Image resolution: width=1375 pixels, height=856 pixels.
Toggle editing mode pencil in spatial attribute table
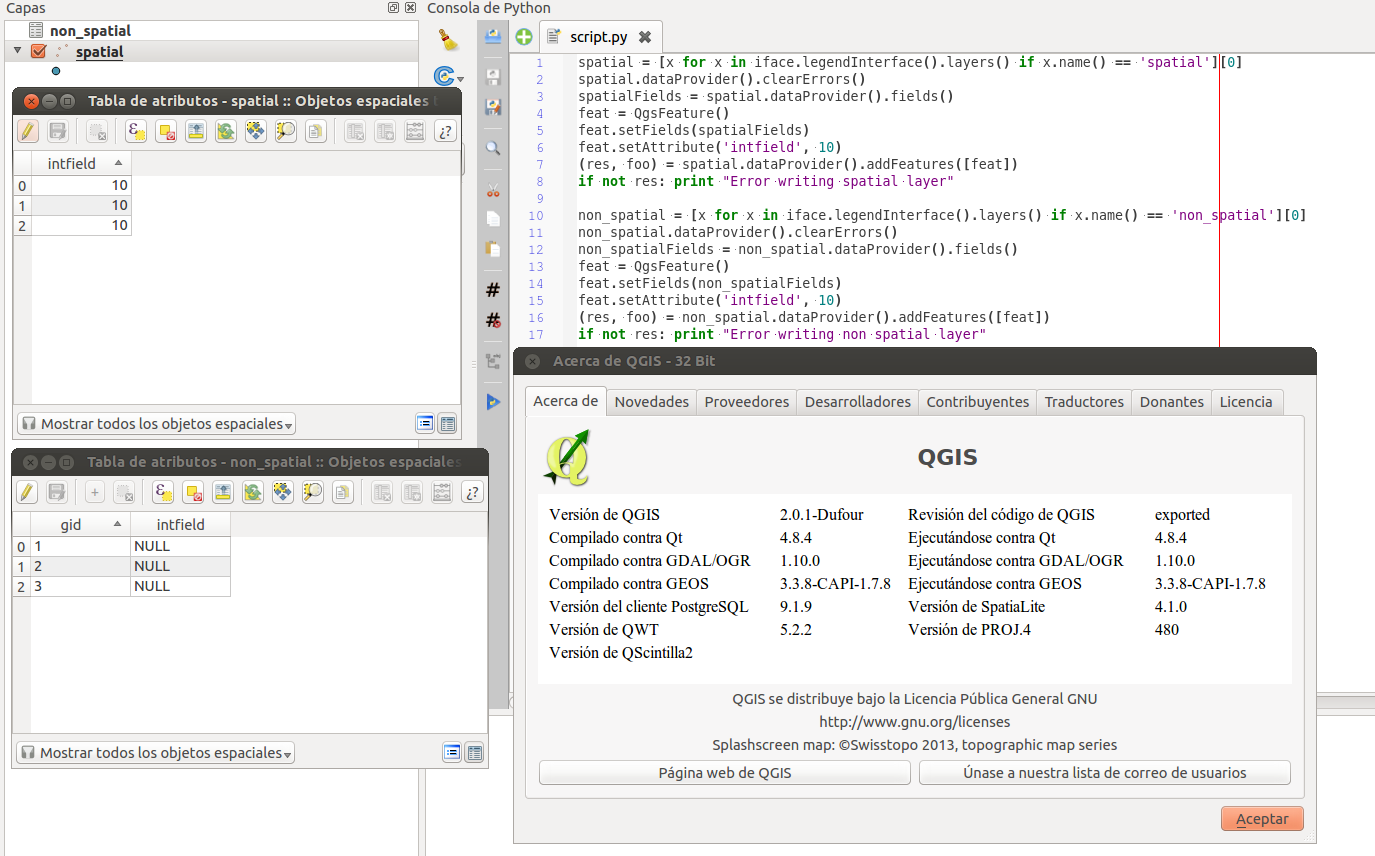(x=28, y=131)
